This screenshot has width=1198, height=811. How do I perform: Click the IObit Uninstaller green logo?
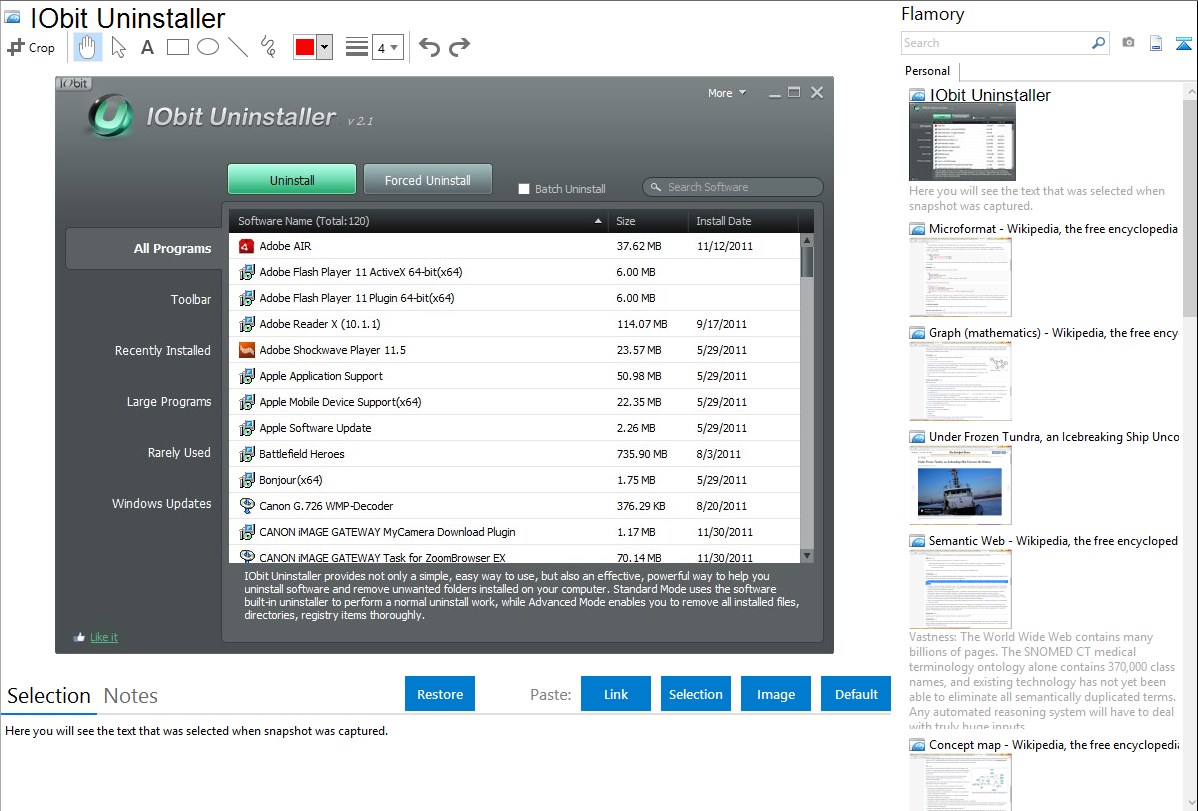point(110,116)
